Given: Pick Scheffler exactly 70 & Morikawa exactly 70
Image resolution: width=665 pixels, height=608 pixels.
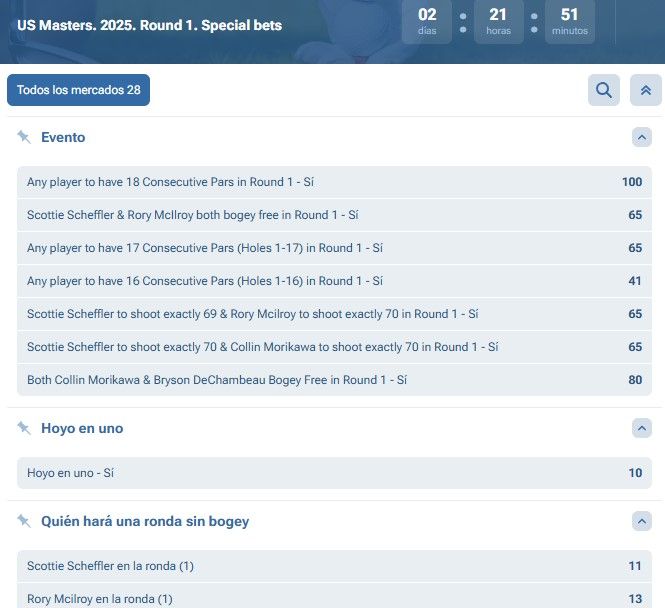Looking at the screenshot, I should point(334,347).
